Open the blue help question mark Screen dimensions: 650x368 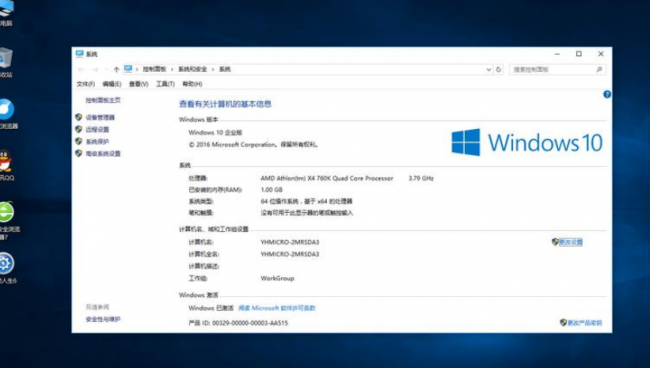pos(607,94)
